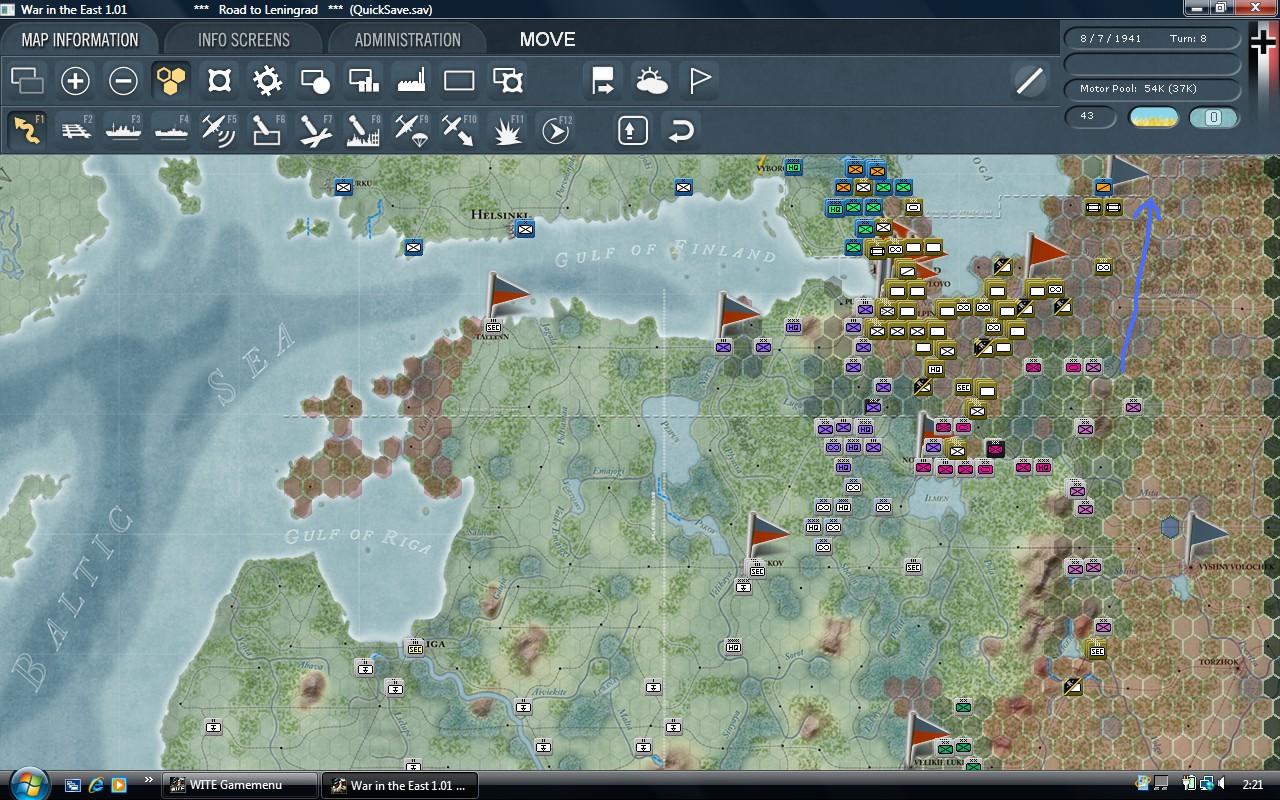
Task: Toggle the plain rectangle unit overlay icon
Action: [459, 80]
